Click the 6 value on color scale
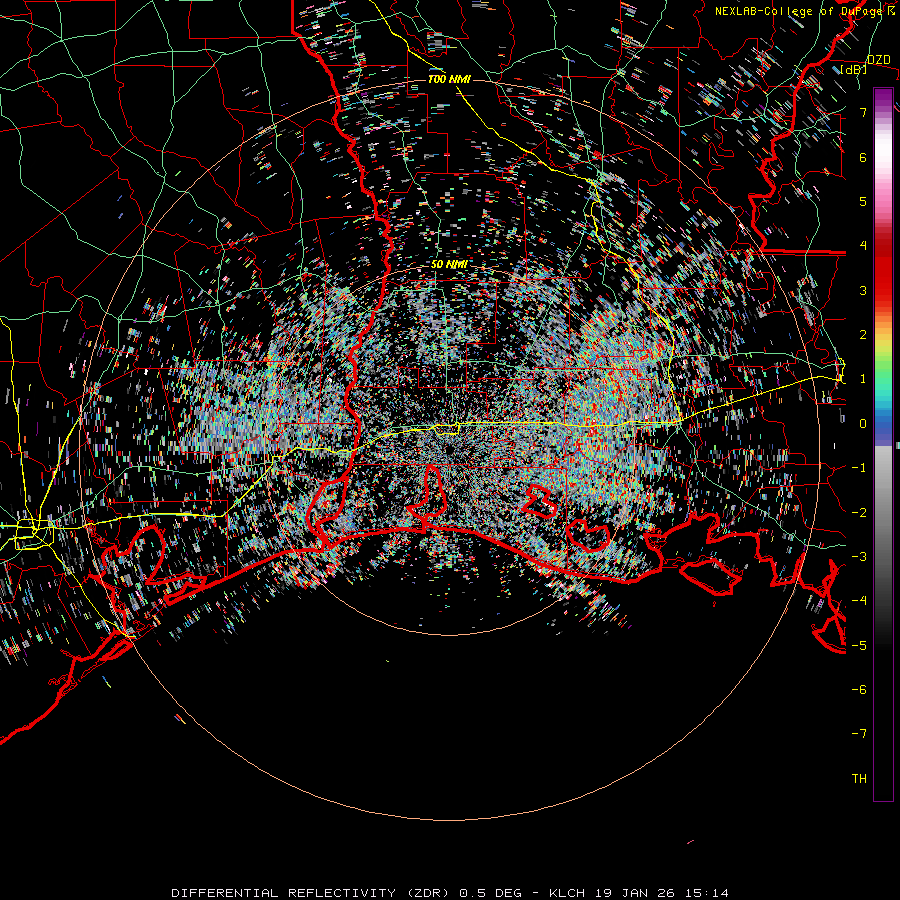The height and width of the screenshot is (900, 900). click(x=863, y=157)
